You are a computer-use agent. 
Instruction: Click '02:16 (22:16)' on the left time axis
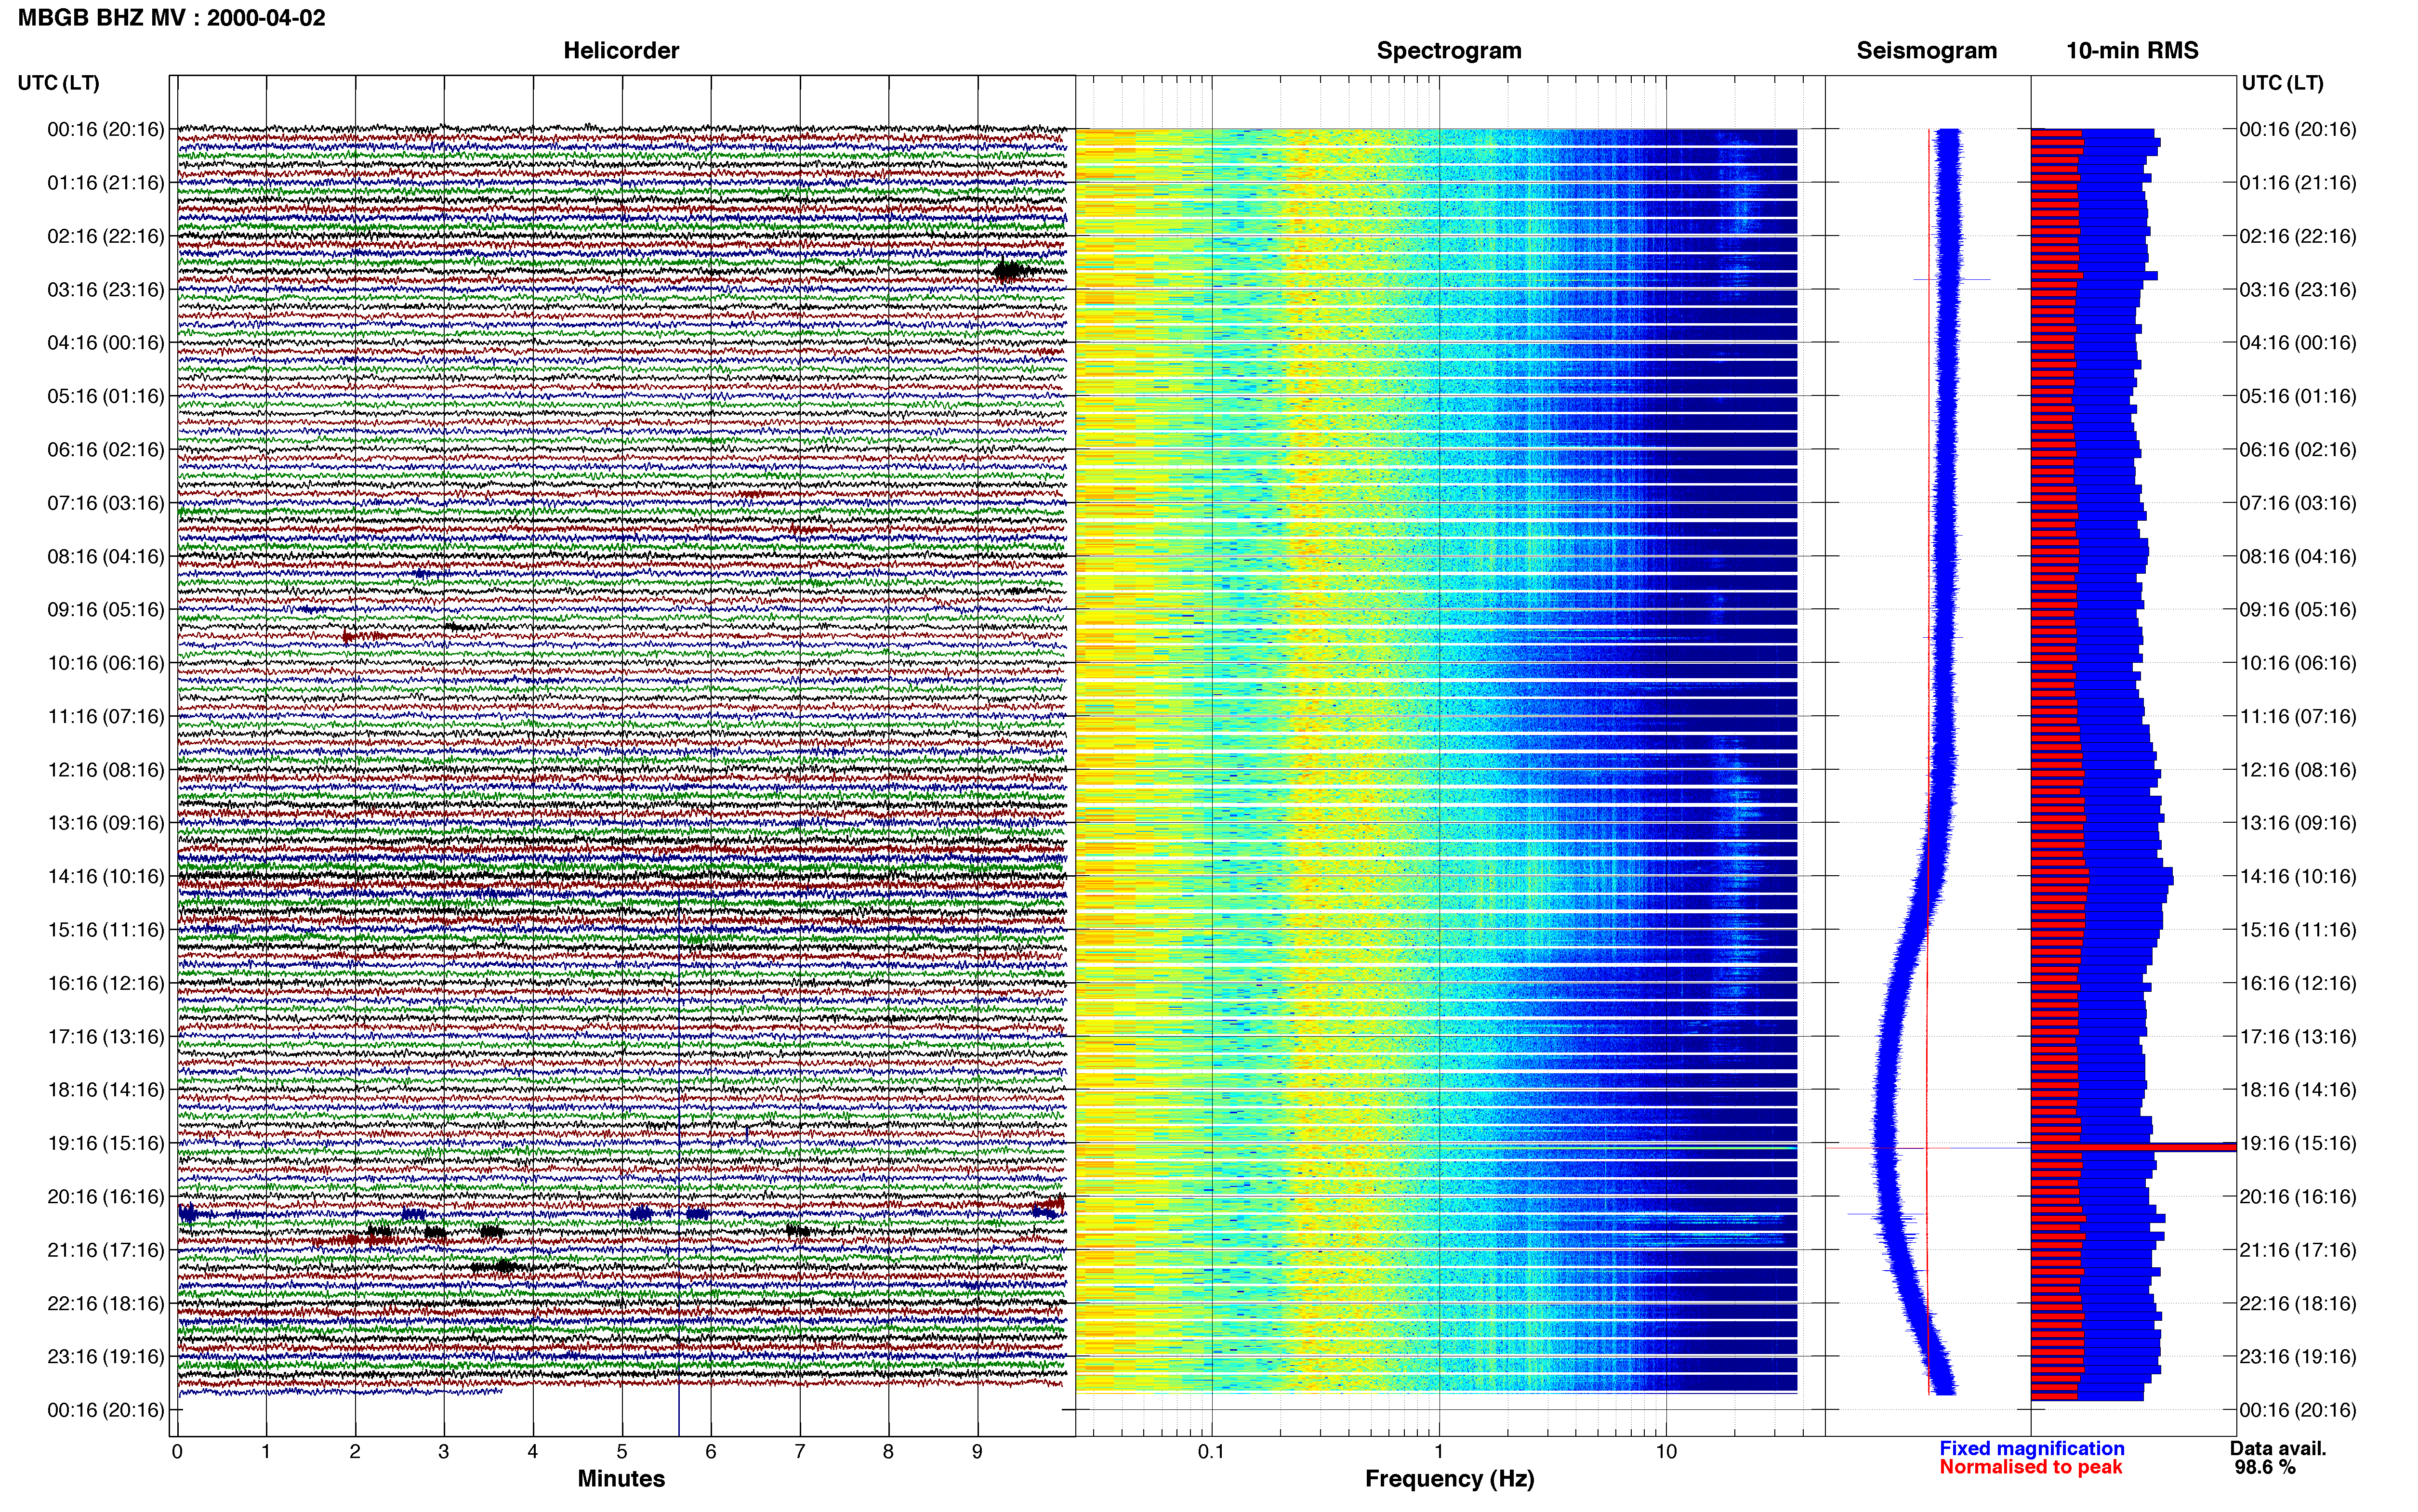point(106,236)
